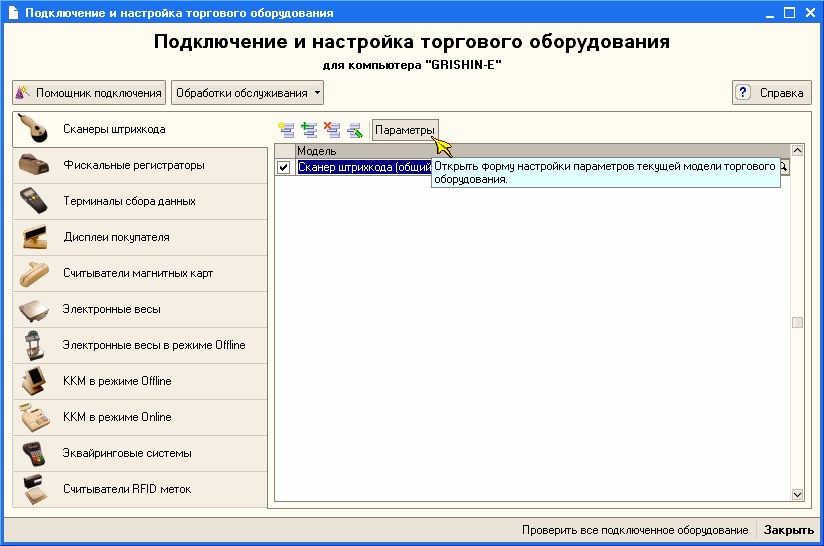Go to Считыватели магнитных карт tab
The image size is (824, 546).
point(138,273)
